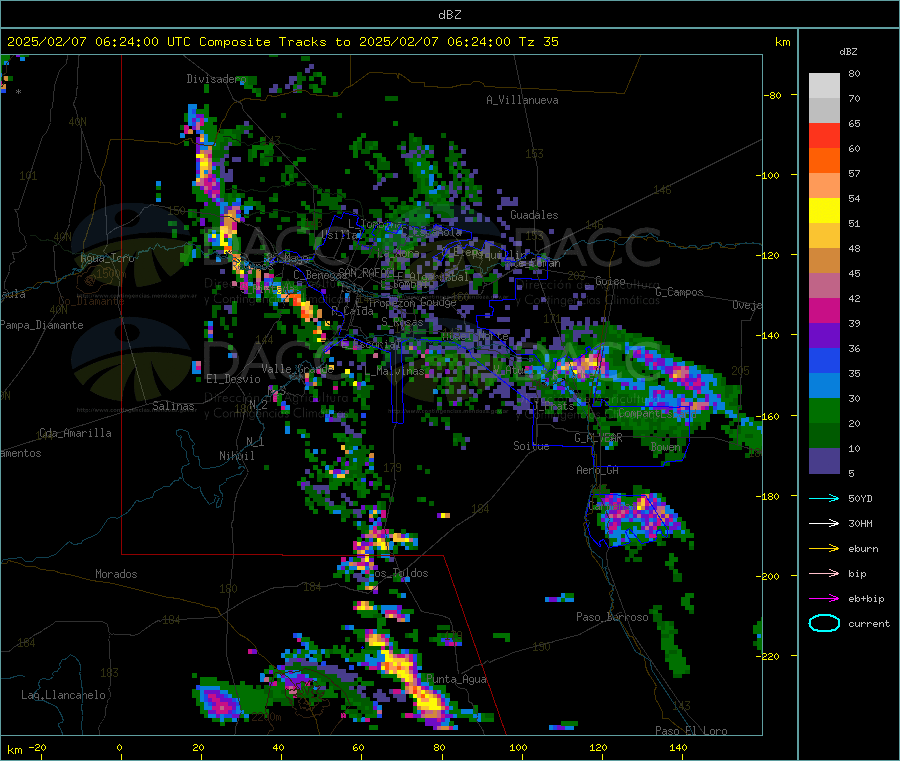Select the light orange 54-57 dBZ swatch
Viewport: 900px width, 761px height.
pos(824,185)
